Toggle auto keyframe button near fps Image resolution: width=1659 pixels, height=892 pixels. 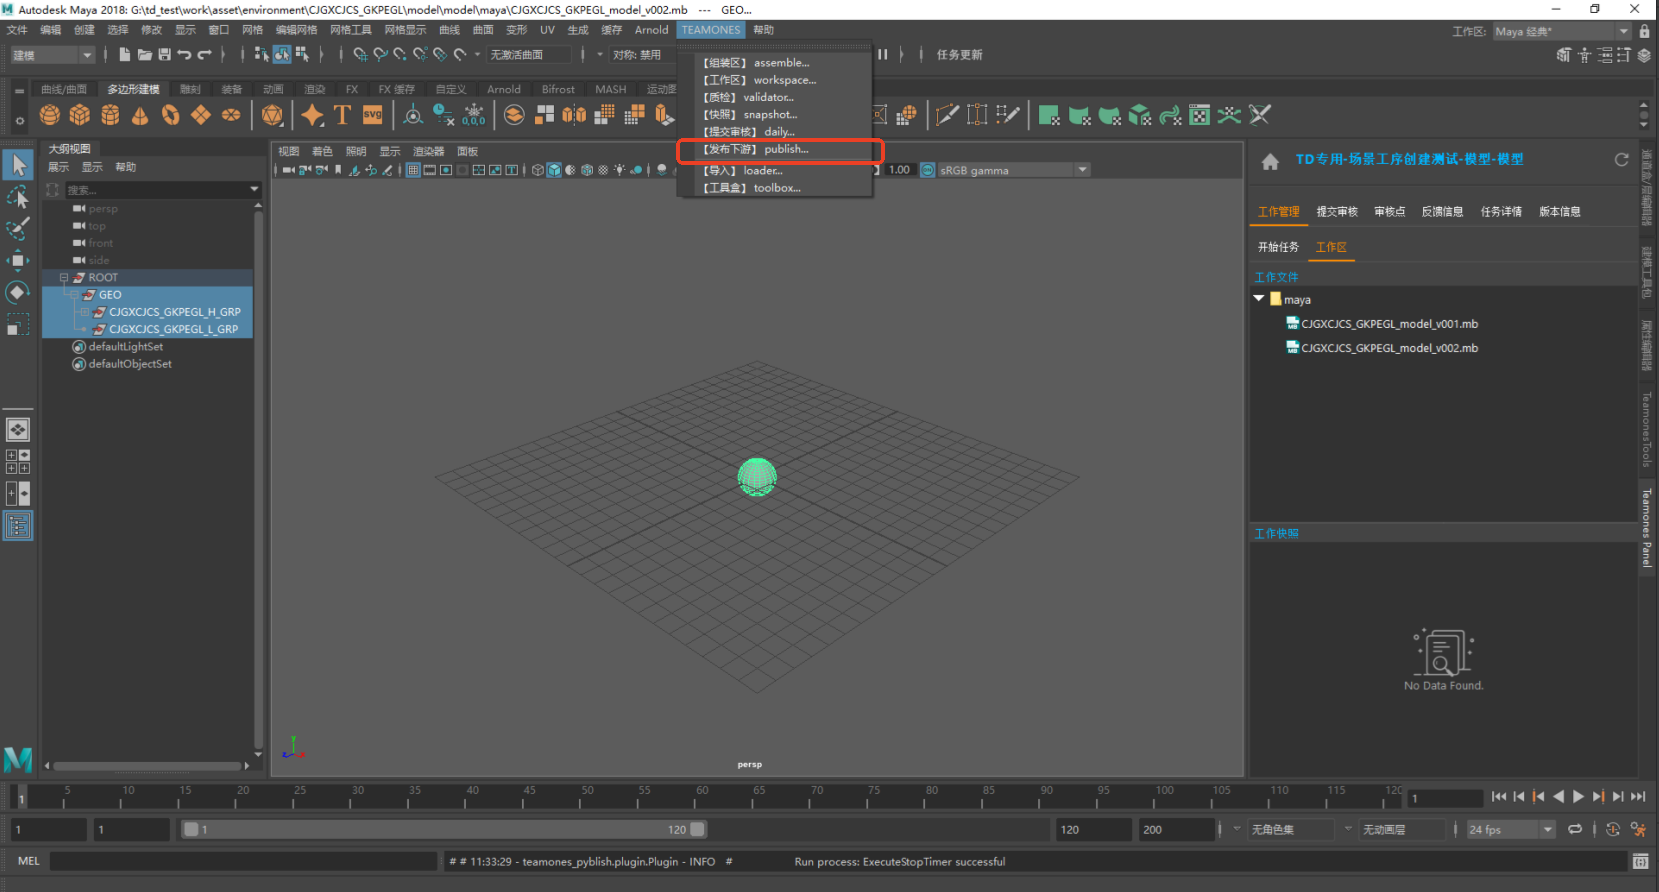tap(1612, 829)
